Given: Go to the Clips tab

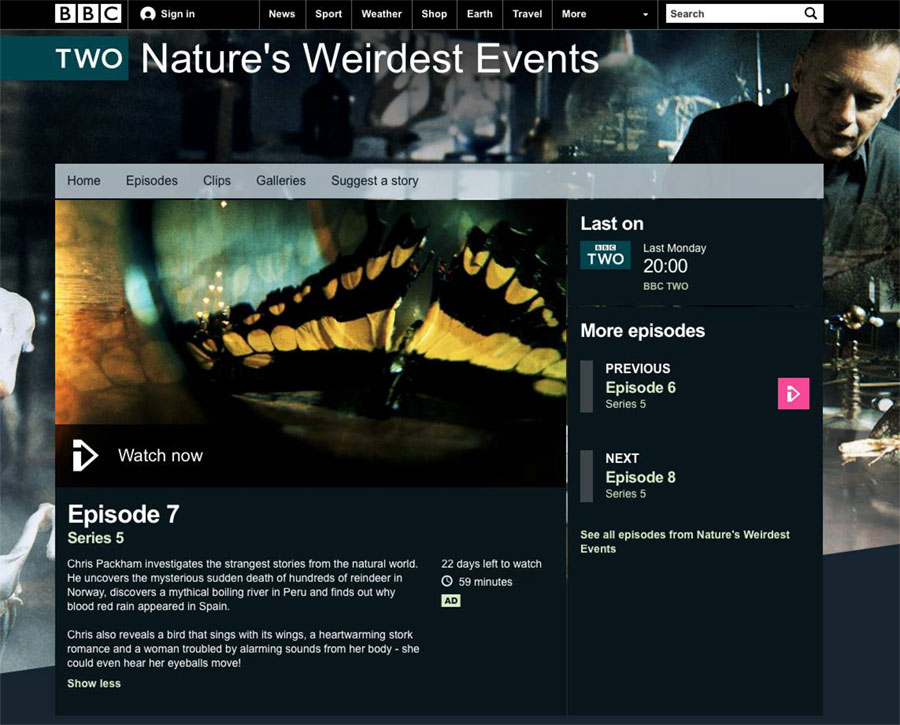Looking at the screenshot, I should coord(216,180).
